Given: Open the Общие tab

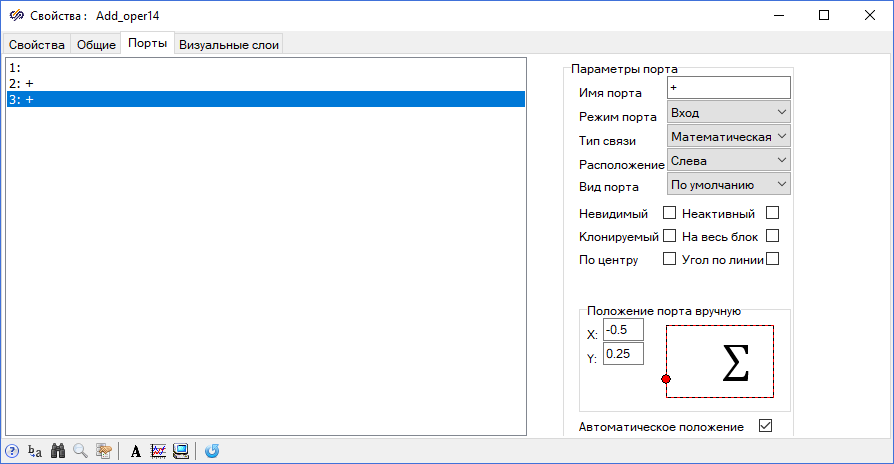Looking at the screenshot, I should [97, 44].
